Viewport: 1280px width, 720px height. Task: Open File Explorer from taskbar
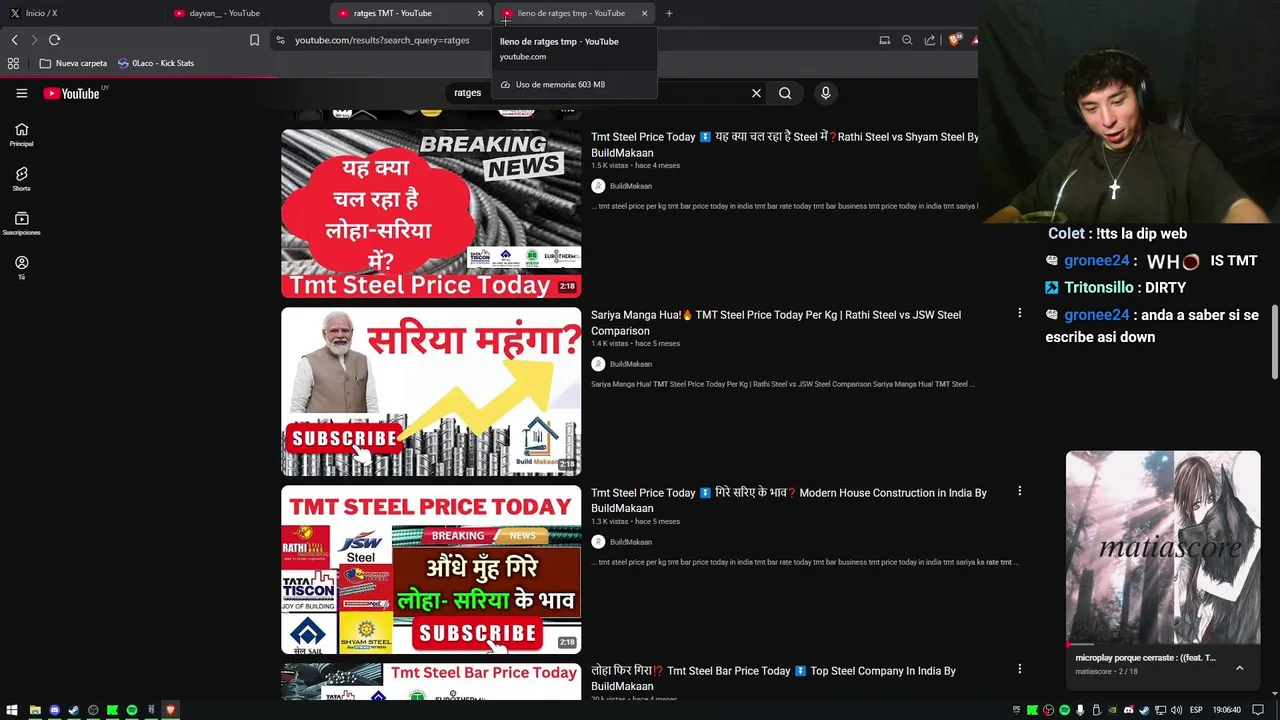pos(35,710)
